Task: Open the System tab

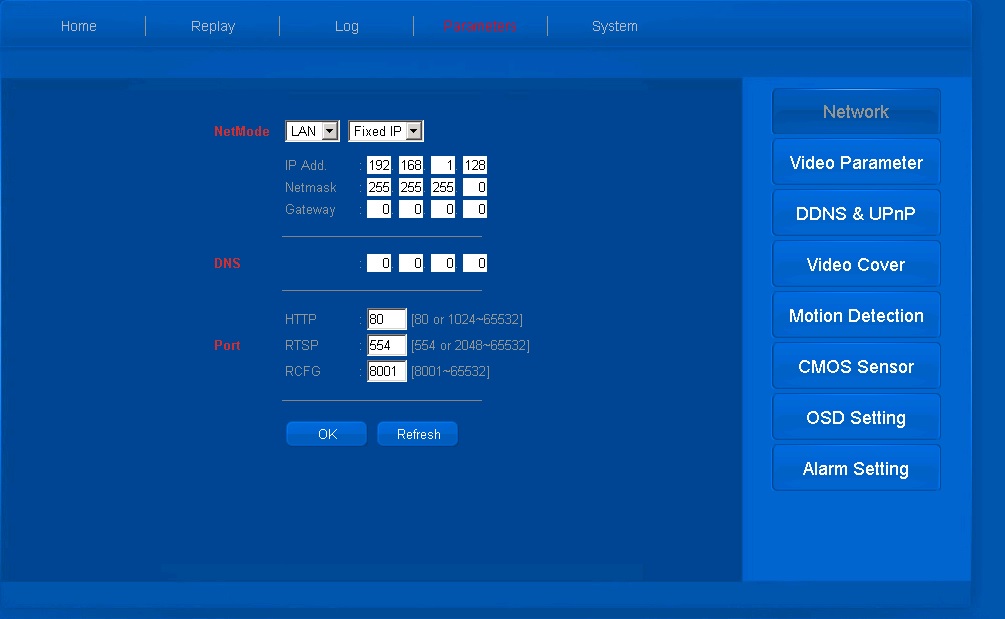Action: click(614, 26)
